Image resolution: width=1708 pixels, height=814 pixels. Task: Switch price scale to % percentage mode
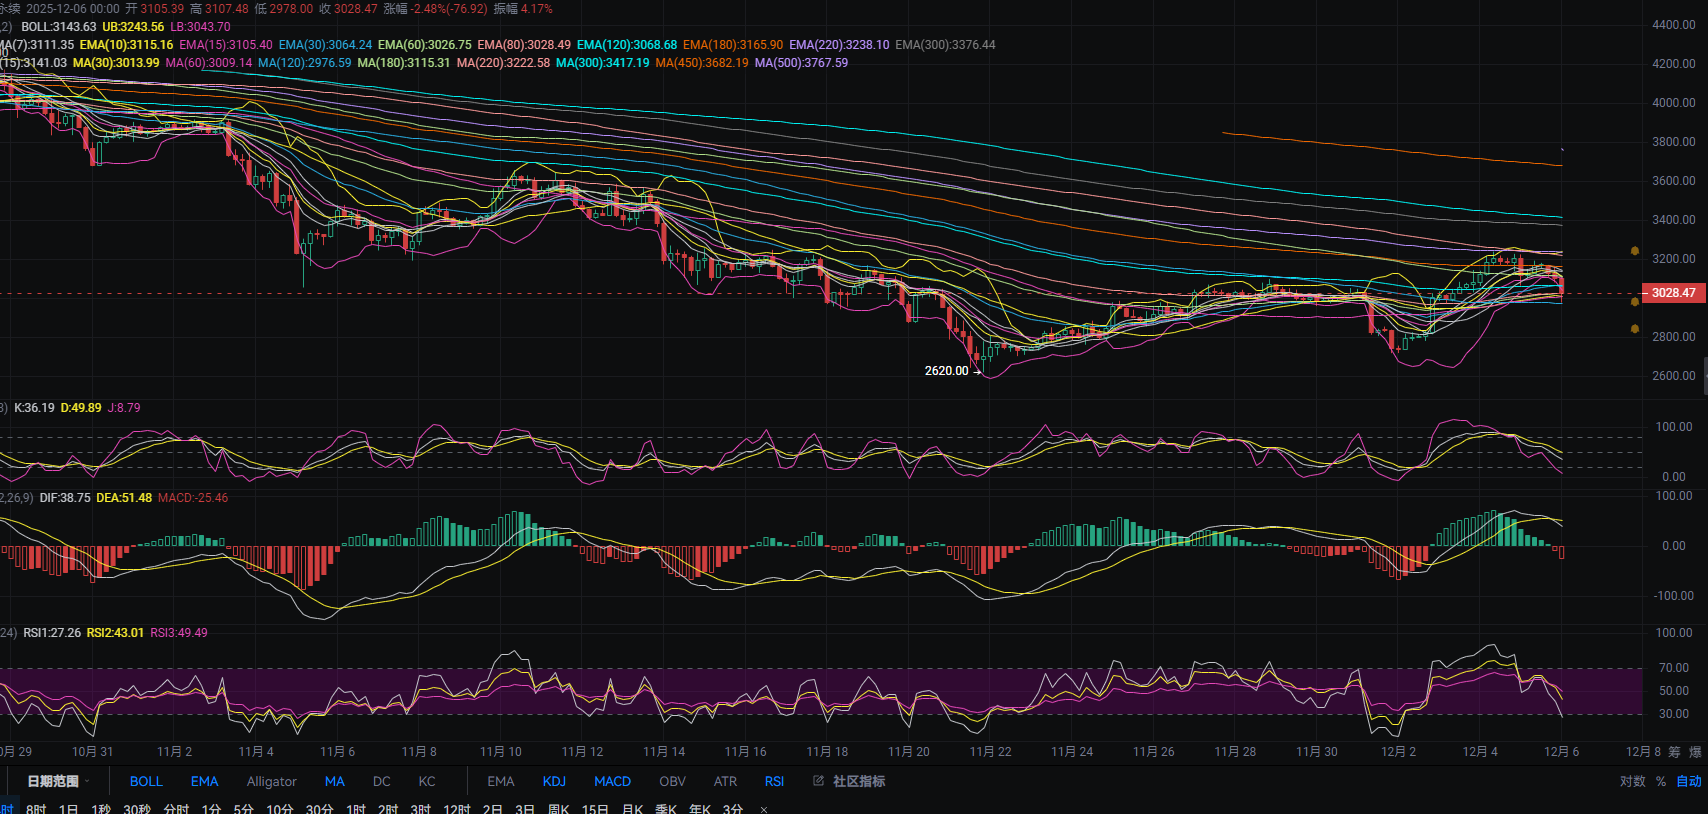[x=1661, y=781]
